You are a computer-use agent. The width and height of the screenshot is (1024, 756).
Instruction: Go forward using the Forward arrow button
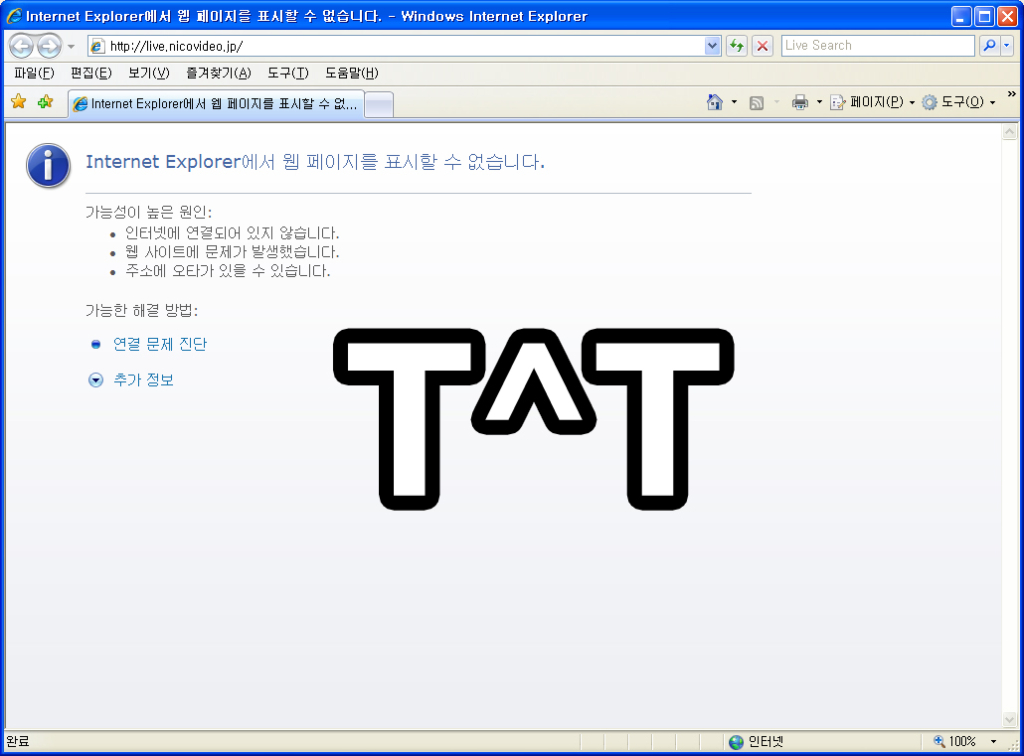click(49, 46)
